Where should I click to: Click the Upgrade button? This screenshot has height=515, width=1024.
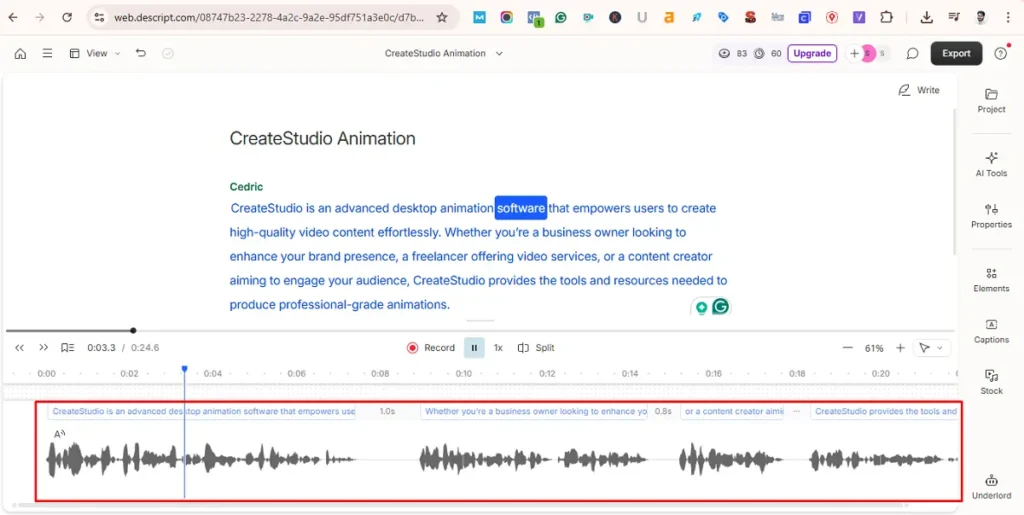click(812, 54)
